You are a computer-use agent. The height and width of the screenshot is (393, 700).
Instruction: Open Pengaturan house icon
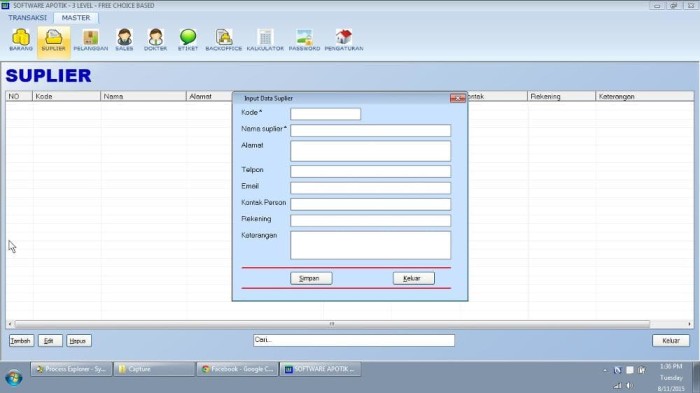click(x=344, y=40)
